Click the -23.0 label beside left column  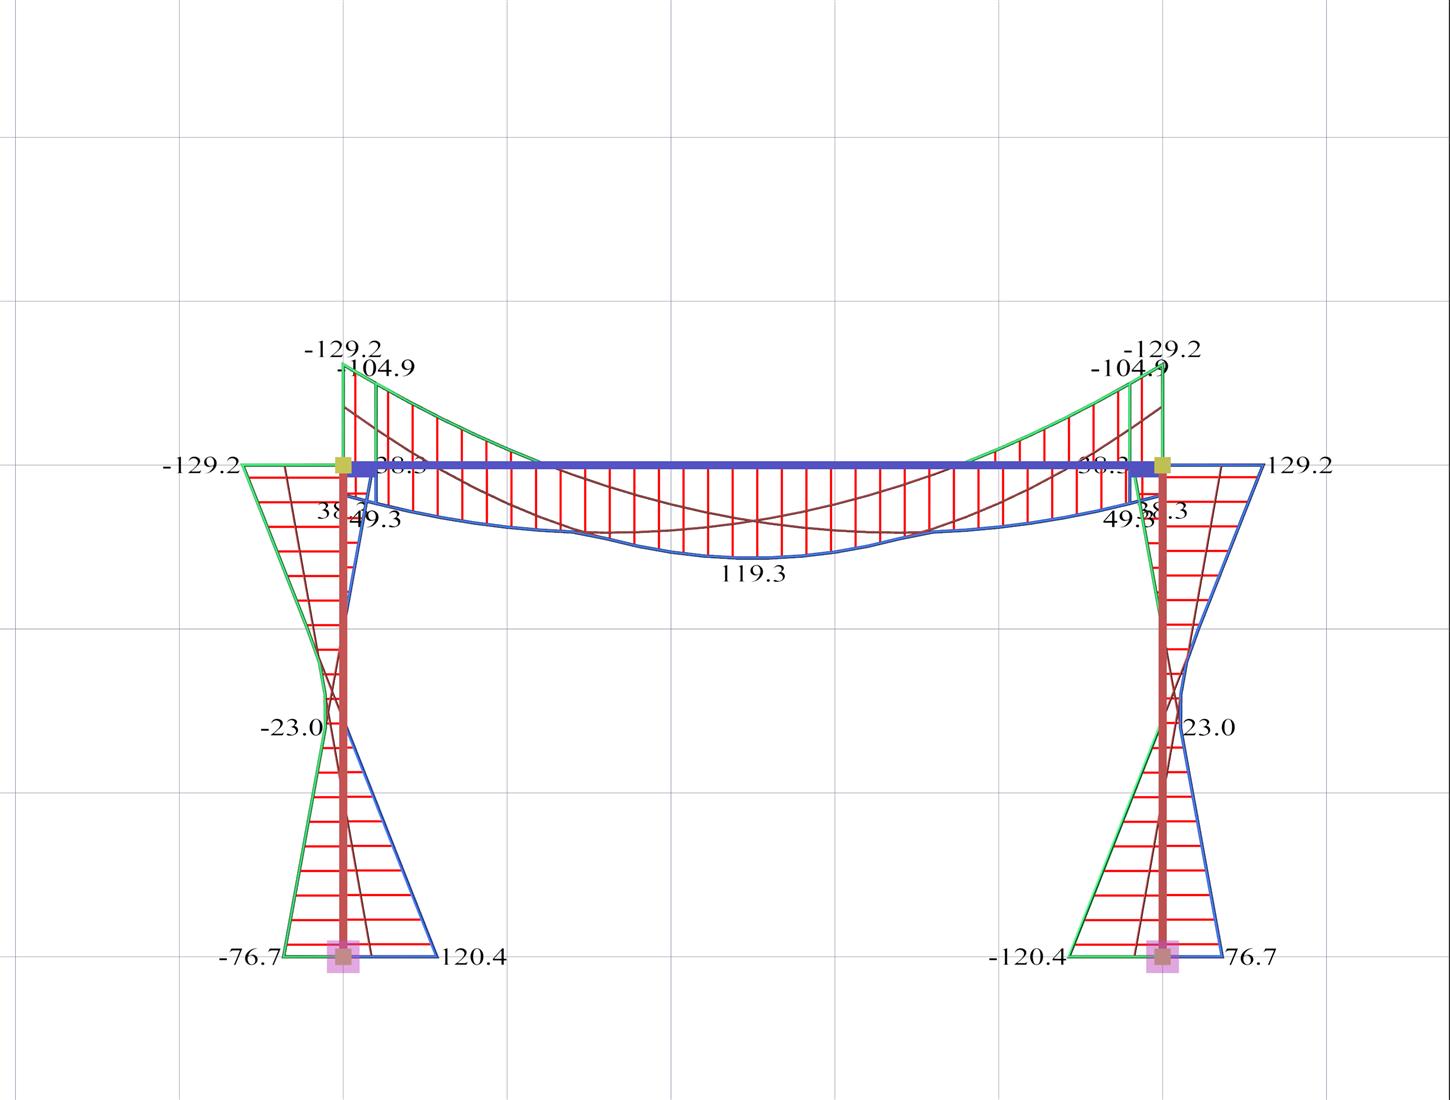pyautogui.click(x=292, y=728)
